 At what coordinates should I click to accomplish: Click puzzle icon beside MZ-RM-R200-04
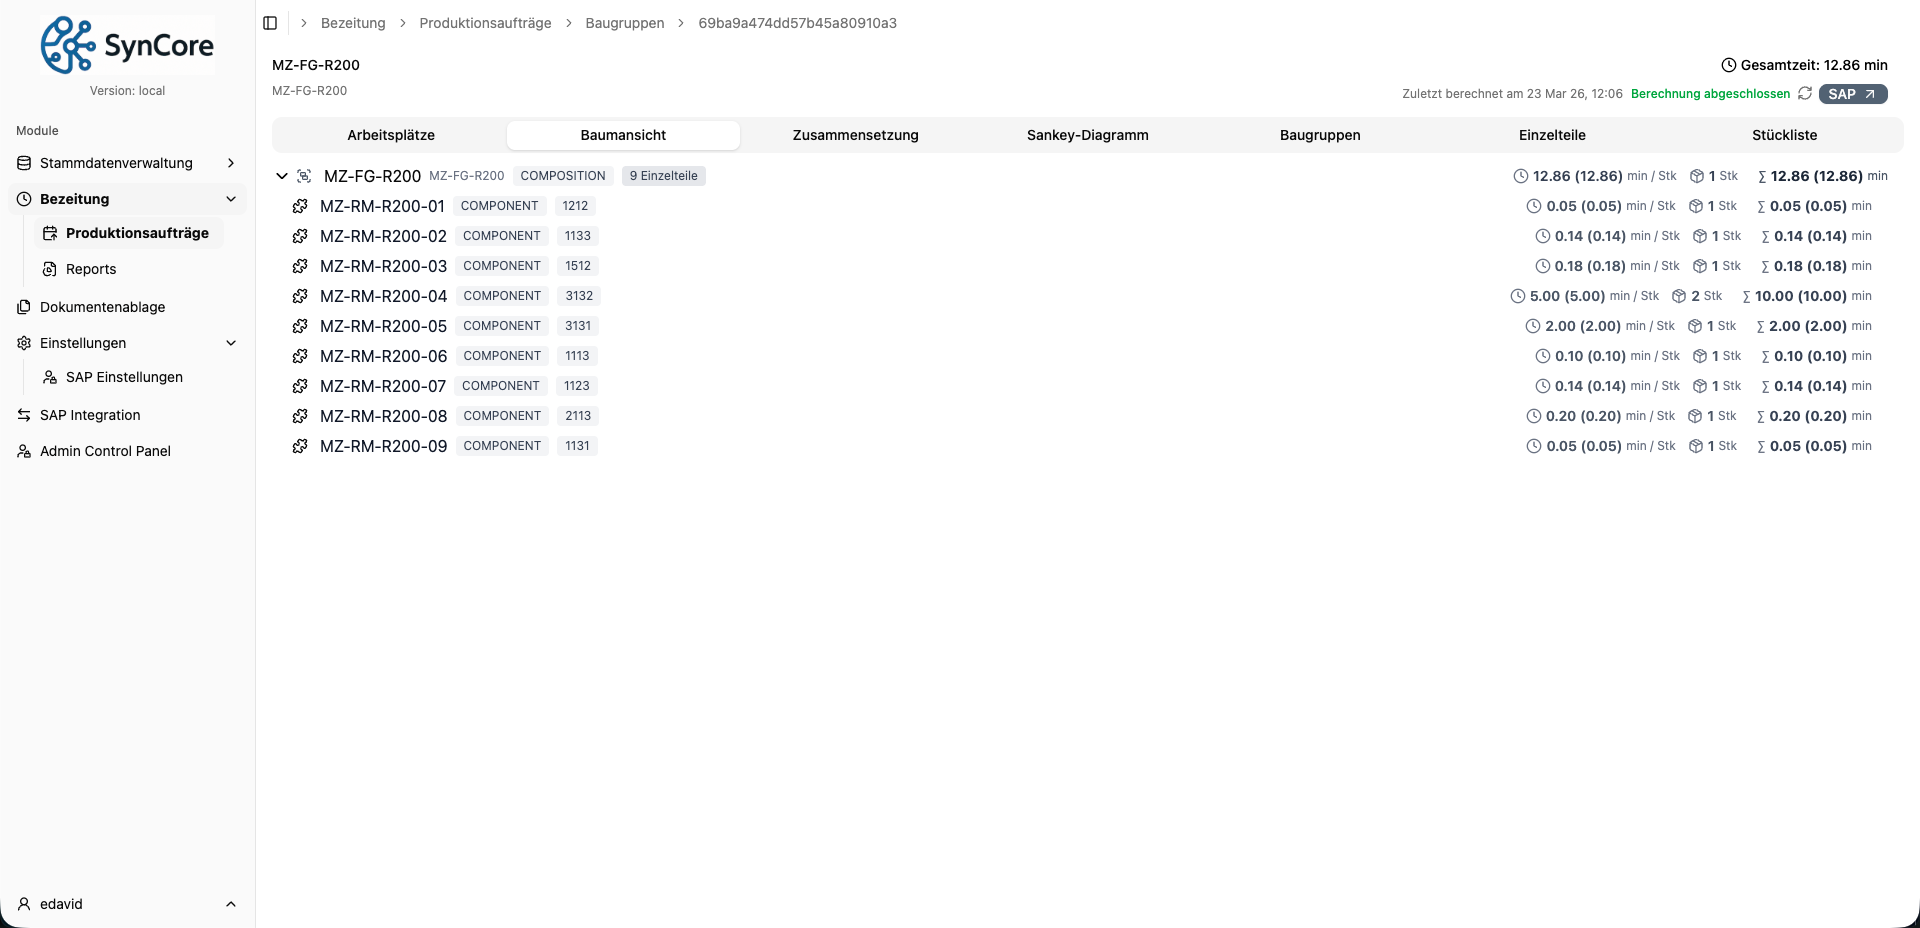(x=300, y=296)
